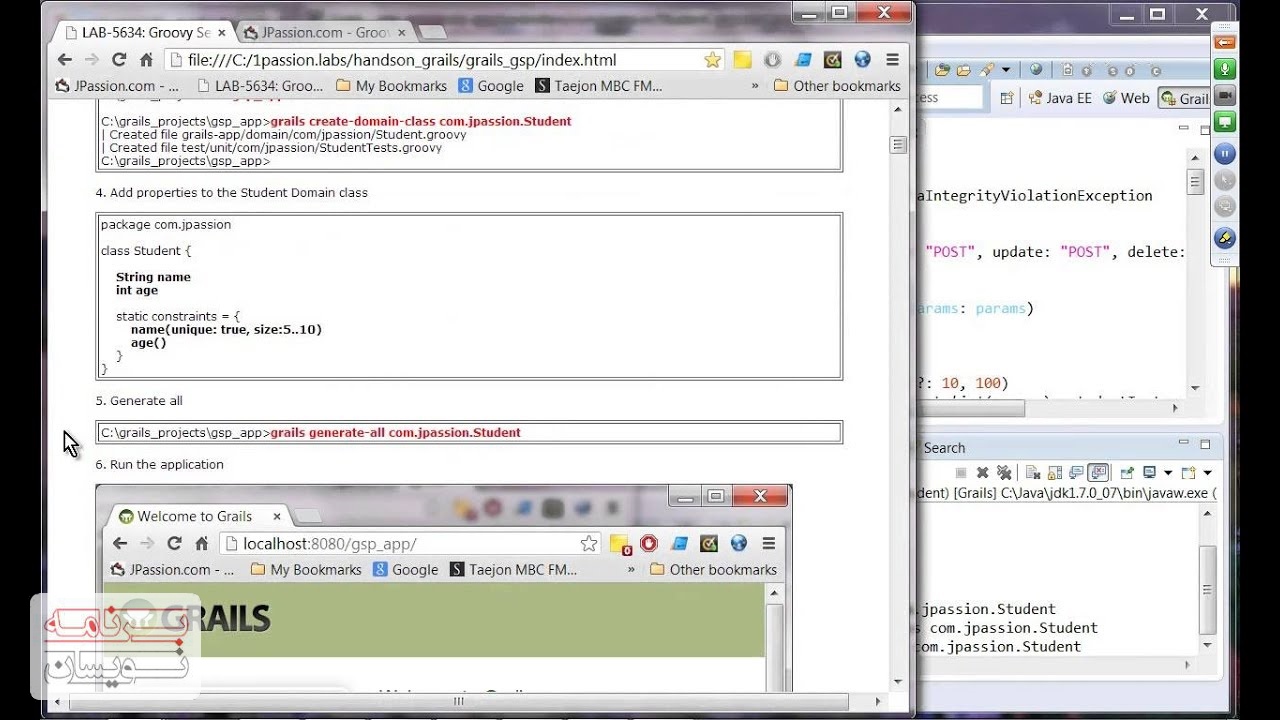Open the Chrome hamburger menu
This screenshot has height=720, width=1280.
892,60
